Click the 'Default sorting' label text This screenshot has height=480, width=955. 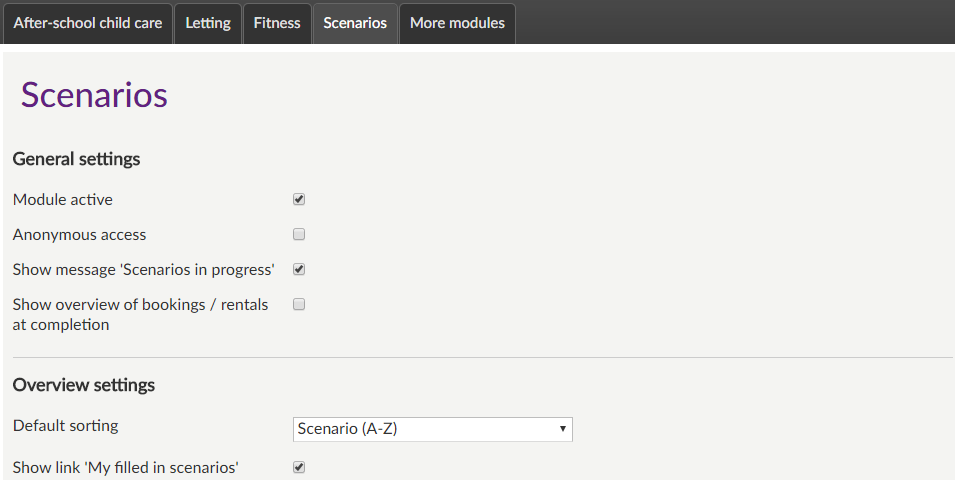pos(66,426)
